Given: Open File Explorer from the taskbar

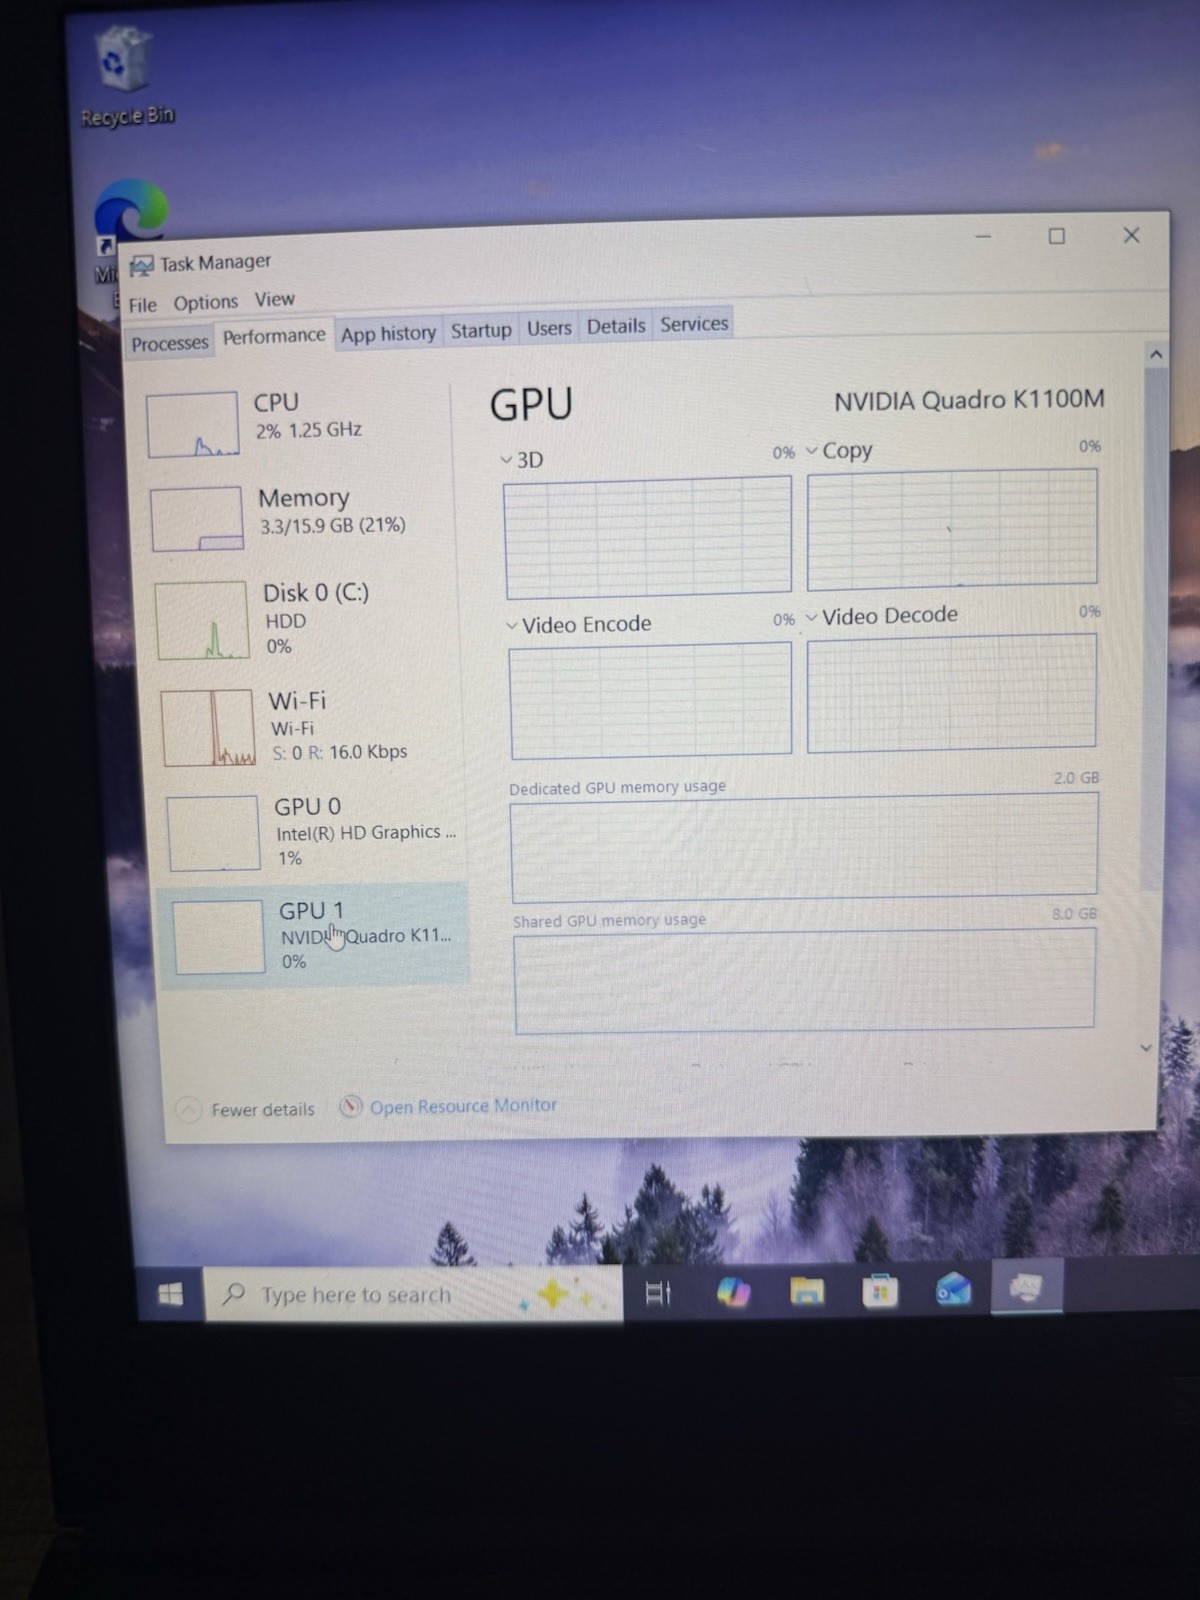Looking at the screenshot, I should point(807,1291).
